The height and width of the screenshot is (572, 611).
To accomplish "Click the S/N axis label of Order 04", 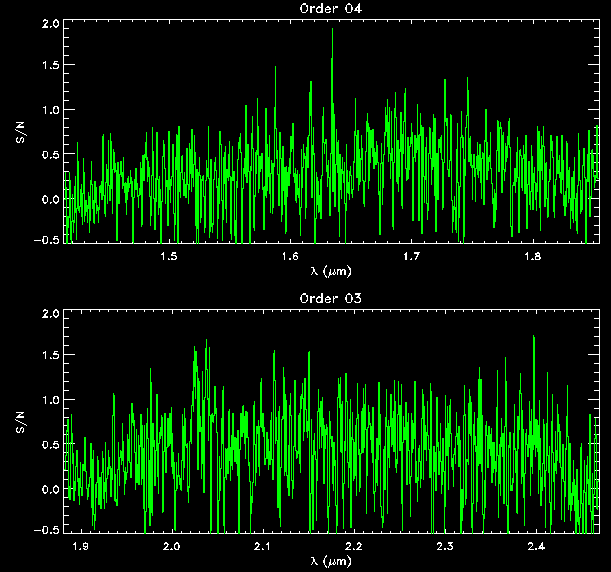I will click(20, 132).
